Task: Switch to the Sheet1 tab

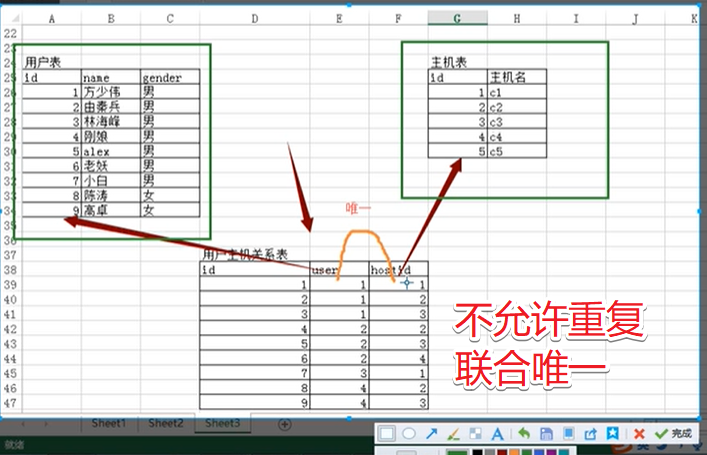Action: pos(109,423)
